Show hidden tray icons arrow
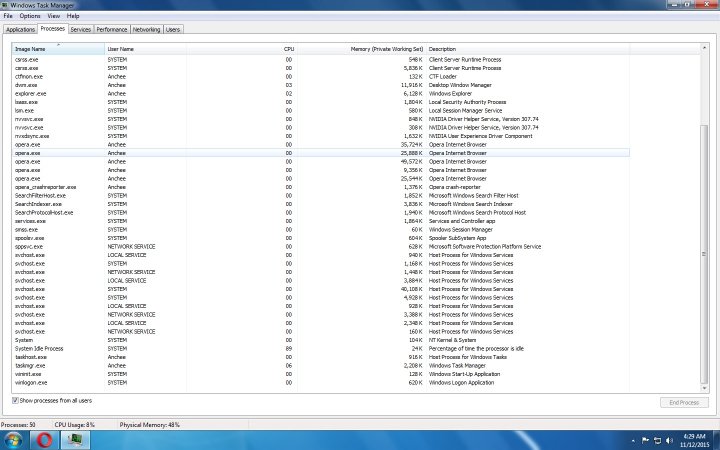This screenshot has width=720, height=450. (633, 441)
